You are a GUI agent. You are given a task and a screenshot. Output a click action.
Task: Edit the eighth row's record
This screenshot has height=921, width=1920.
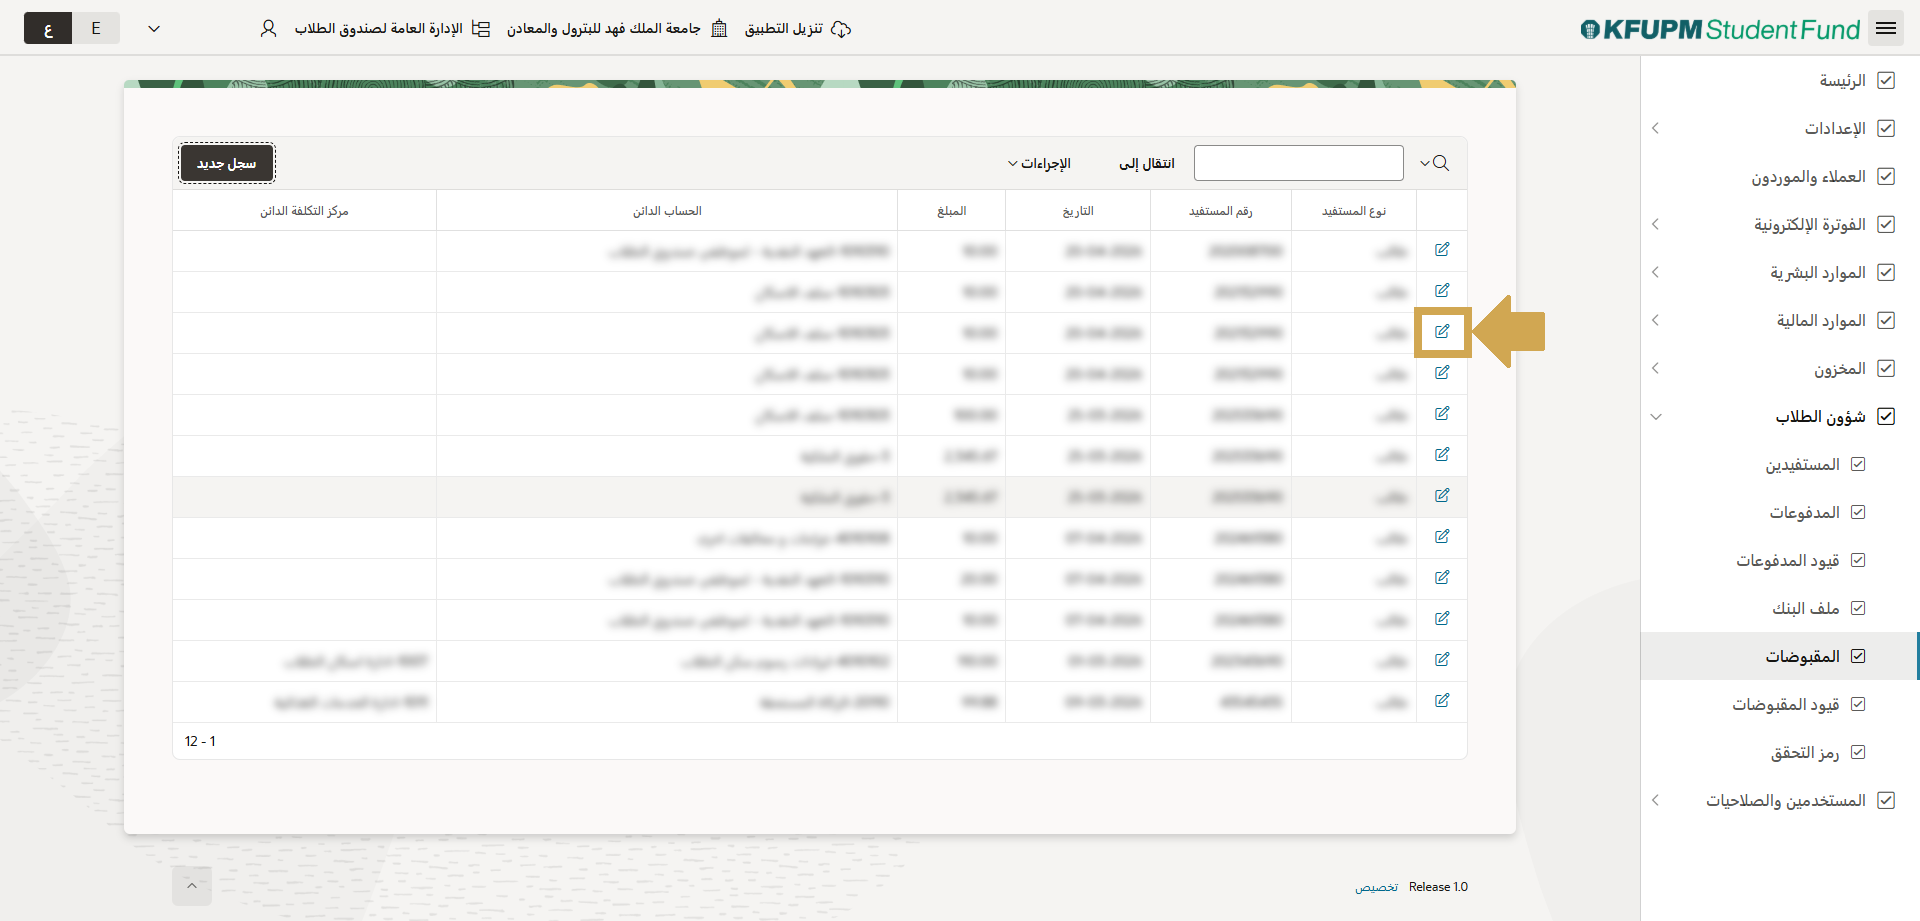click(1442, 537)
